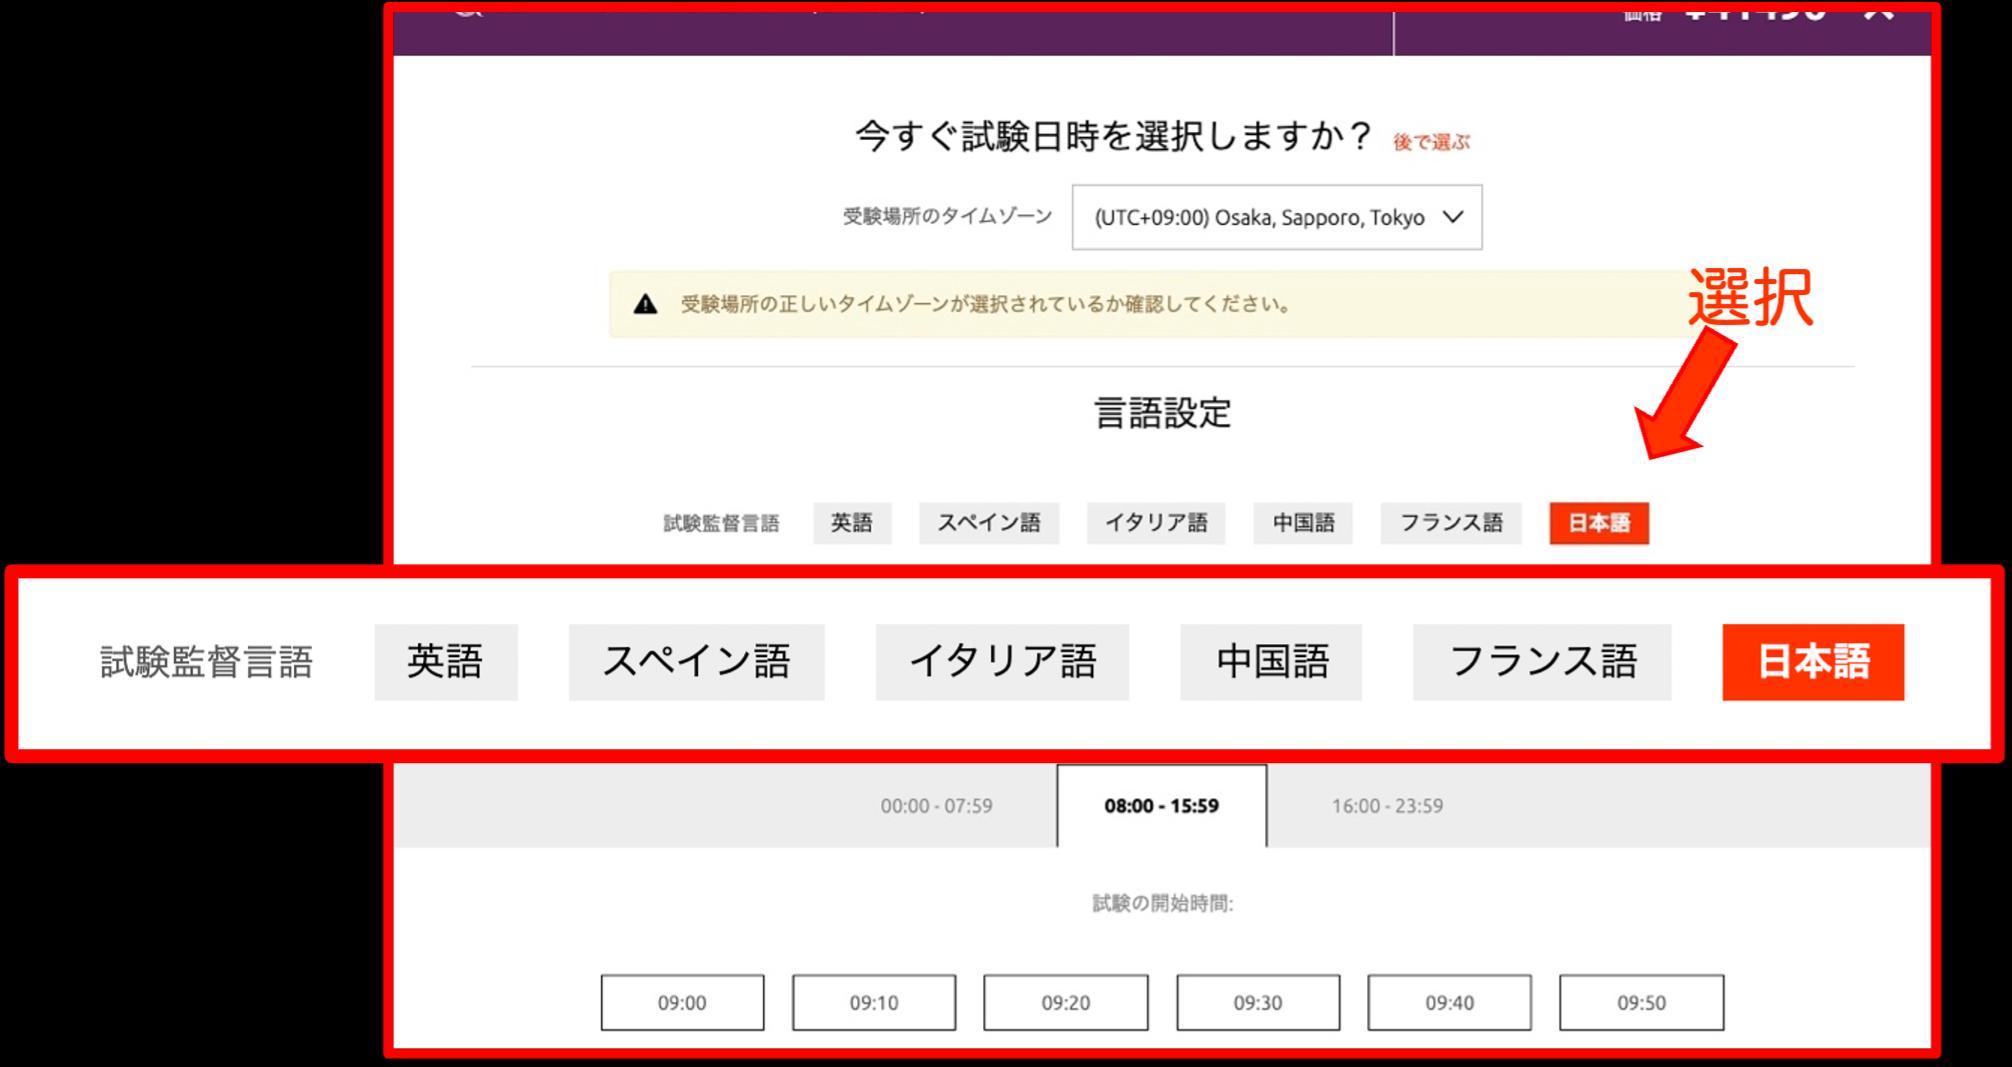Select the 09:40 start time slot

pos(1449,1003)
